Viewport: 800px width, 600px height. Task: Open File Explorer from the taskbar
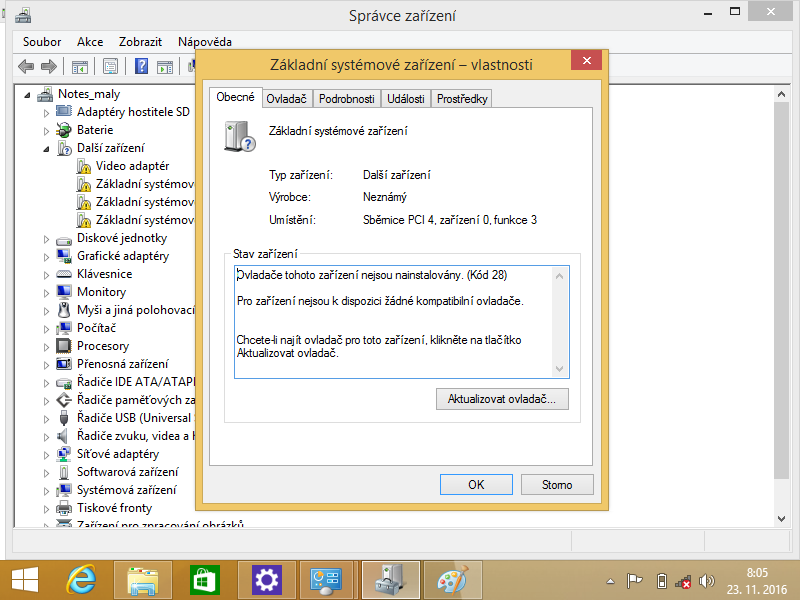143,580
